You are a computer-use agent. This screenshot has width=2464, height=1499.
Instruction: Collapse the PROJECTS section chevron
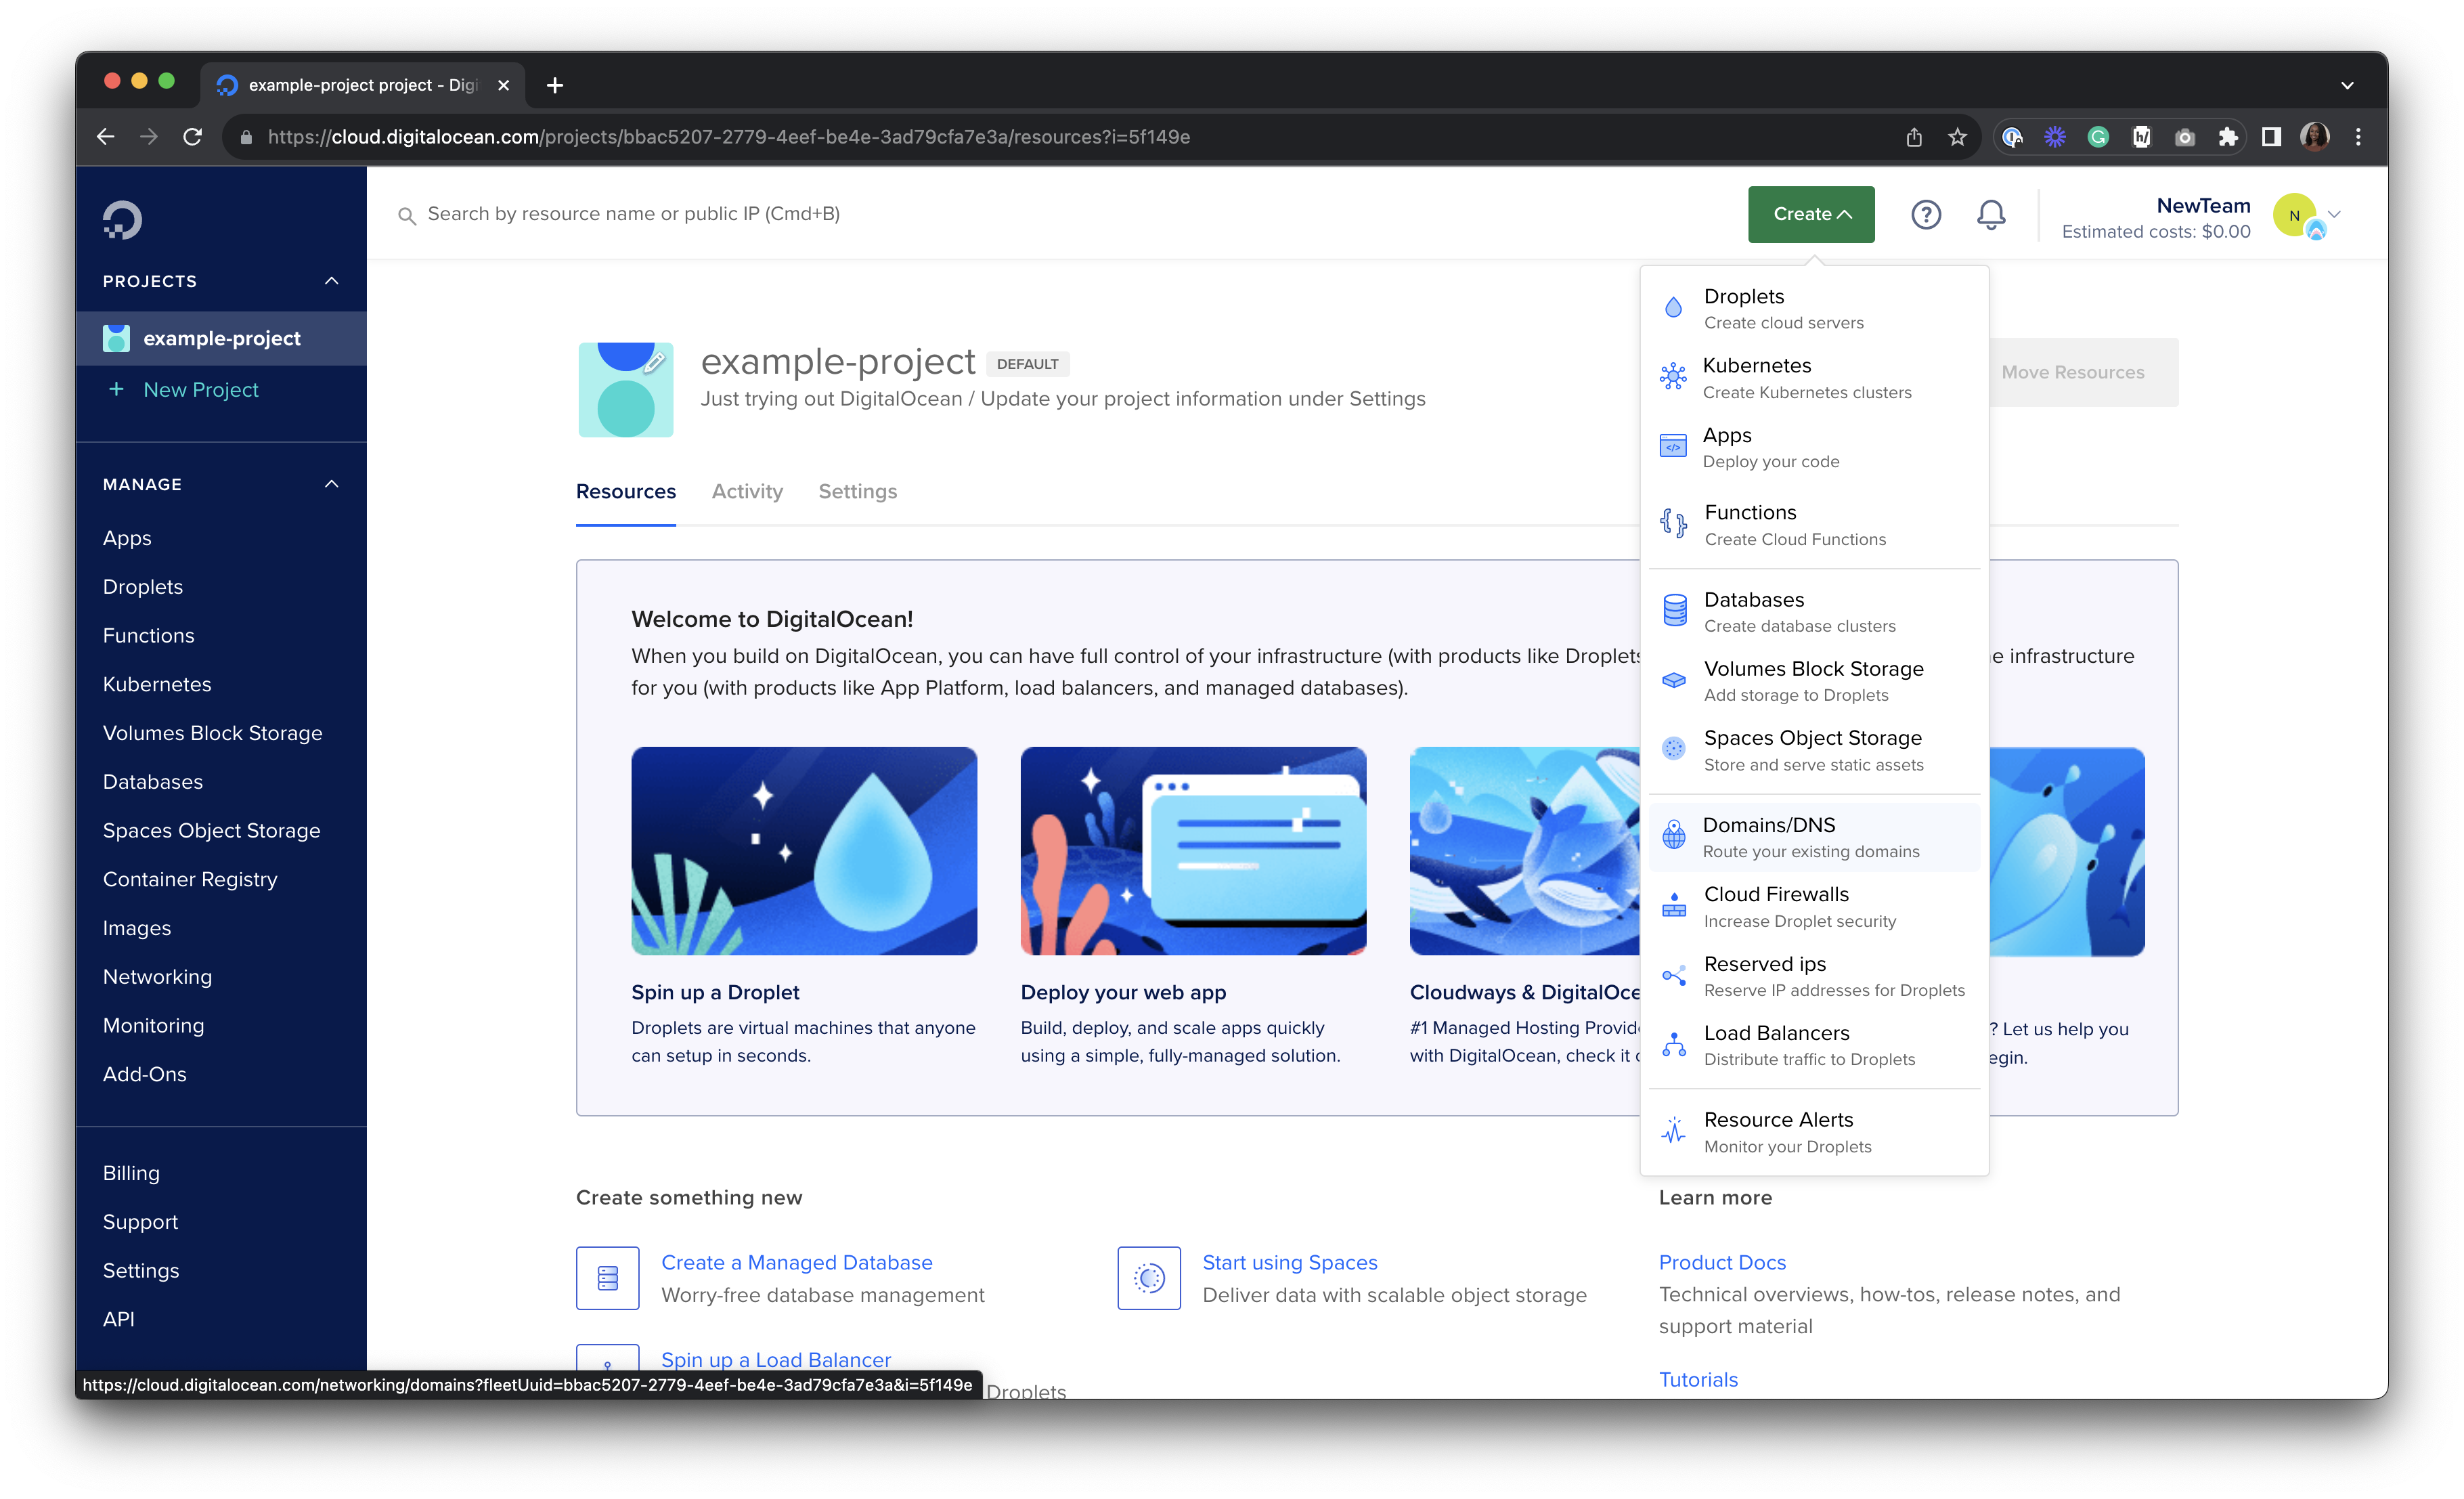pyautogui.click(x=331, y=281)
